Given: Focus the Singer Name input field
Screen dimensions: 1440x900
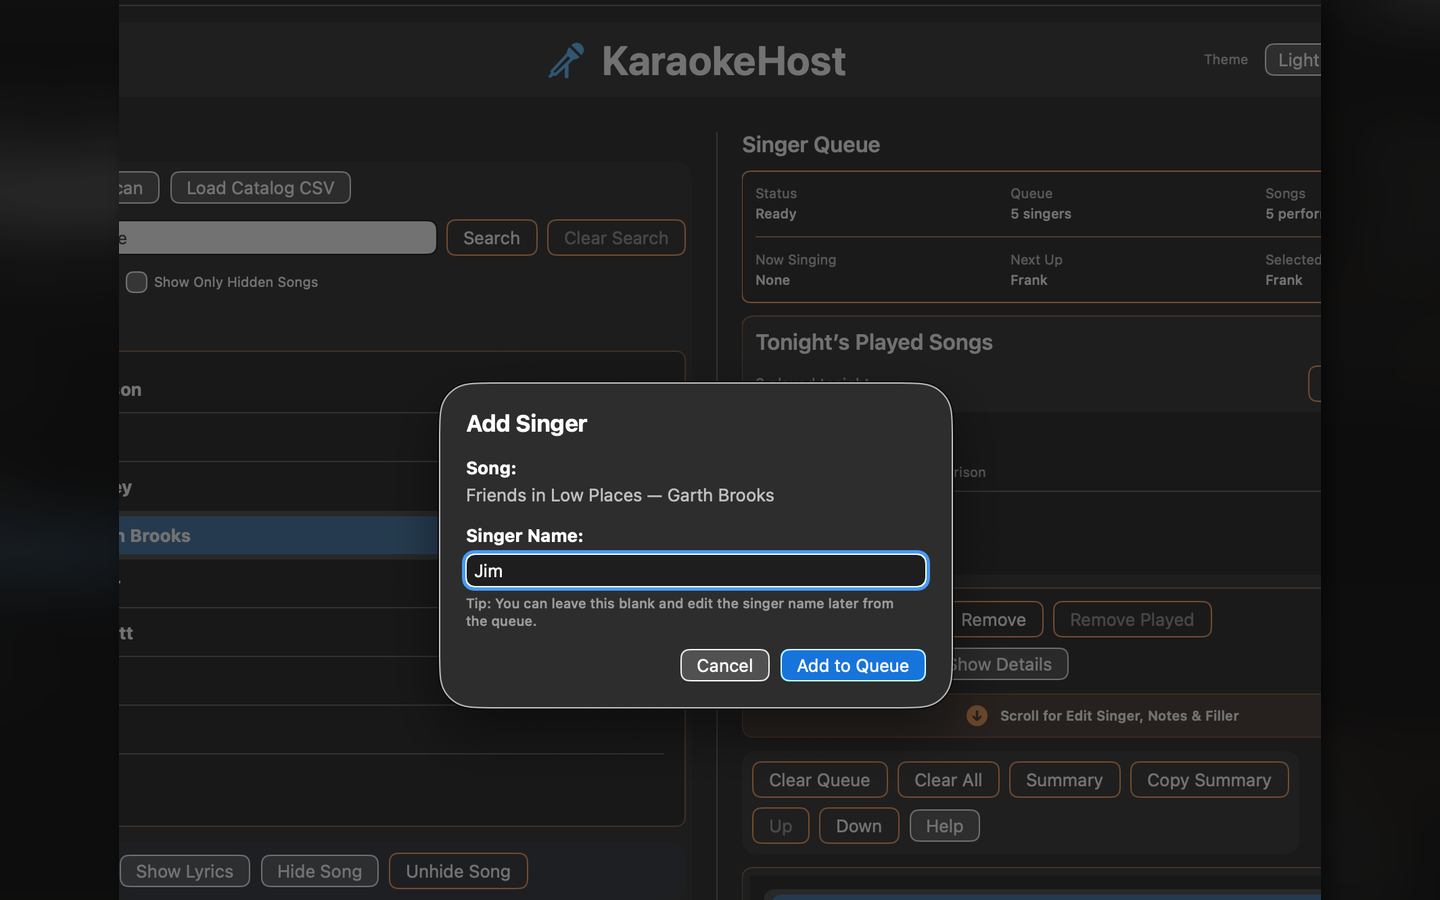Looking at the screenshot, I should (x=696, y=571).
